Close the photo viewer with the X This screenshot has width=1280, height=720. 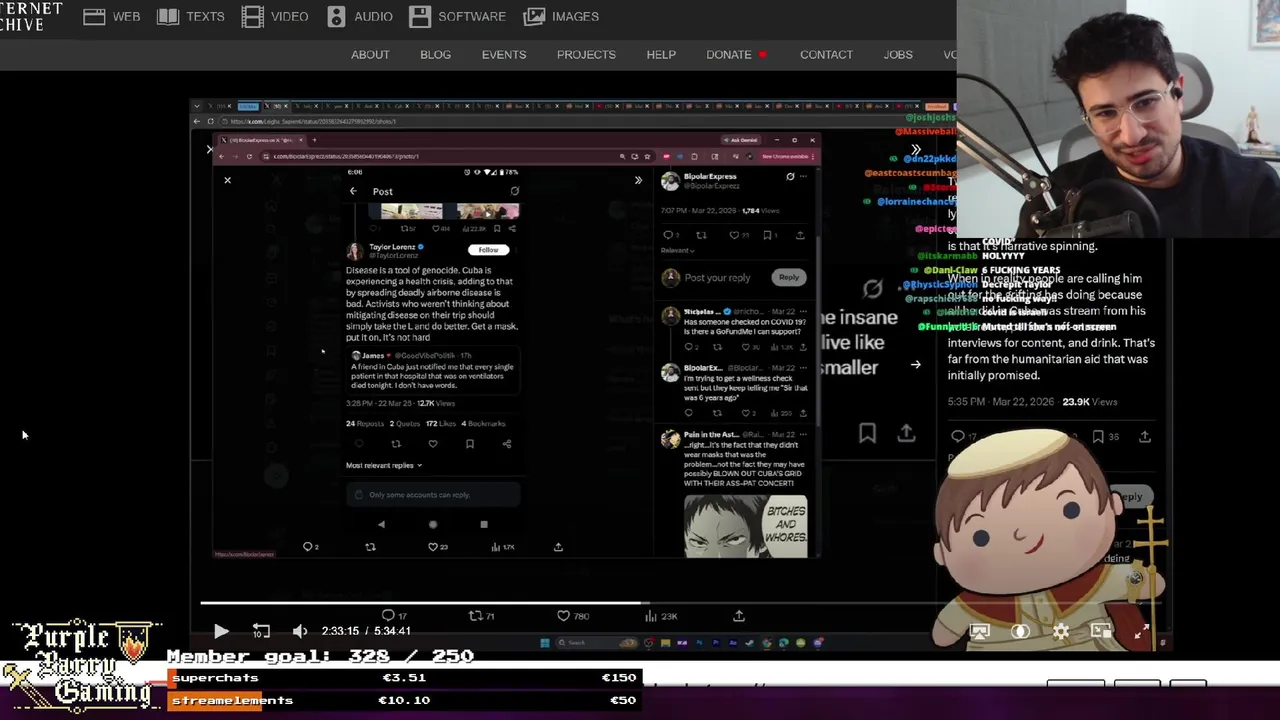tap(227, 180)
